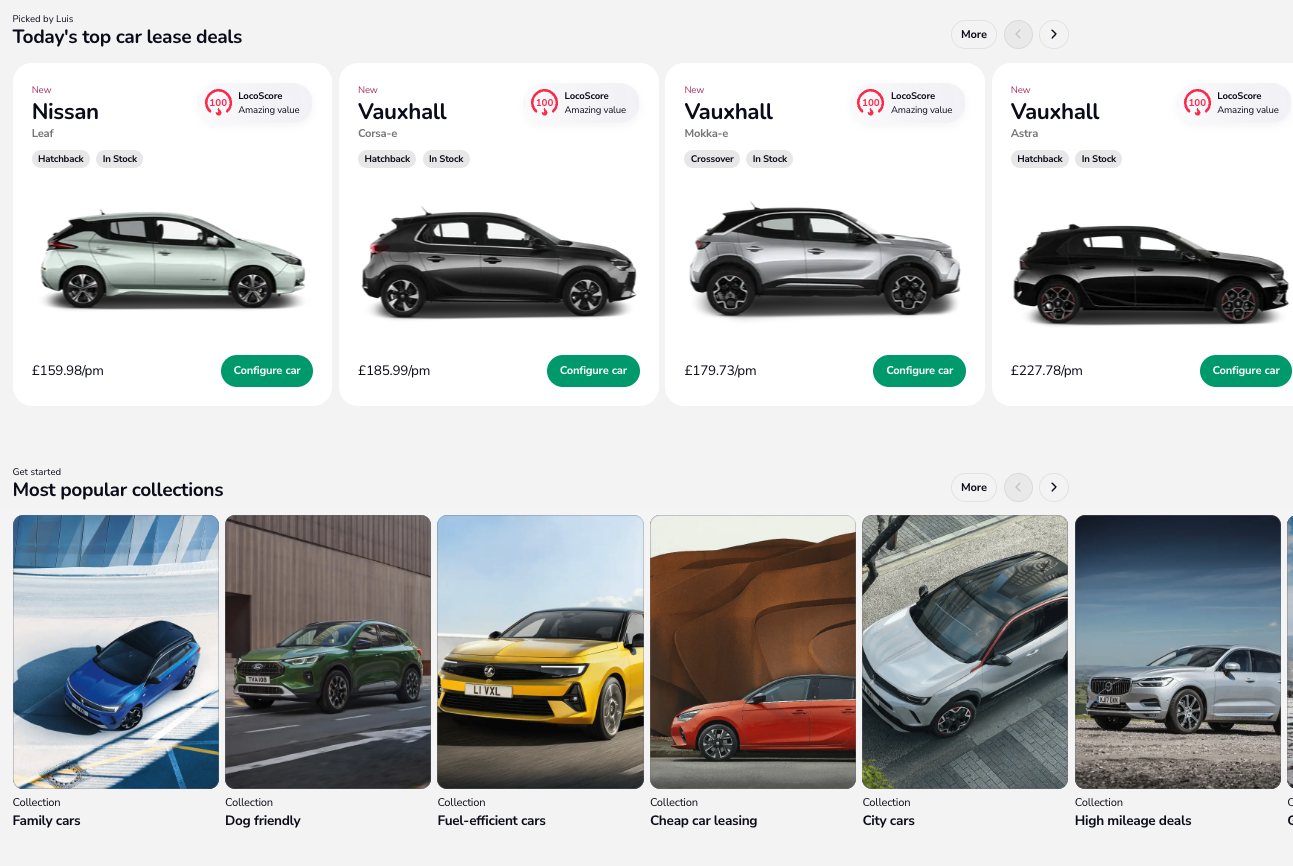Click the LocoScore badge on Vauxhall Astra
Image resolution: width=1293 pixels, height=866 pixels.
(x=1235, y=103)
